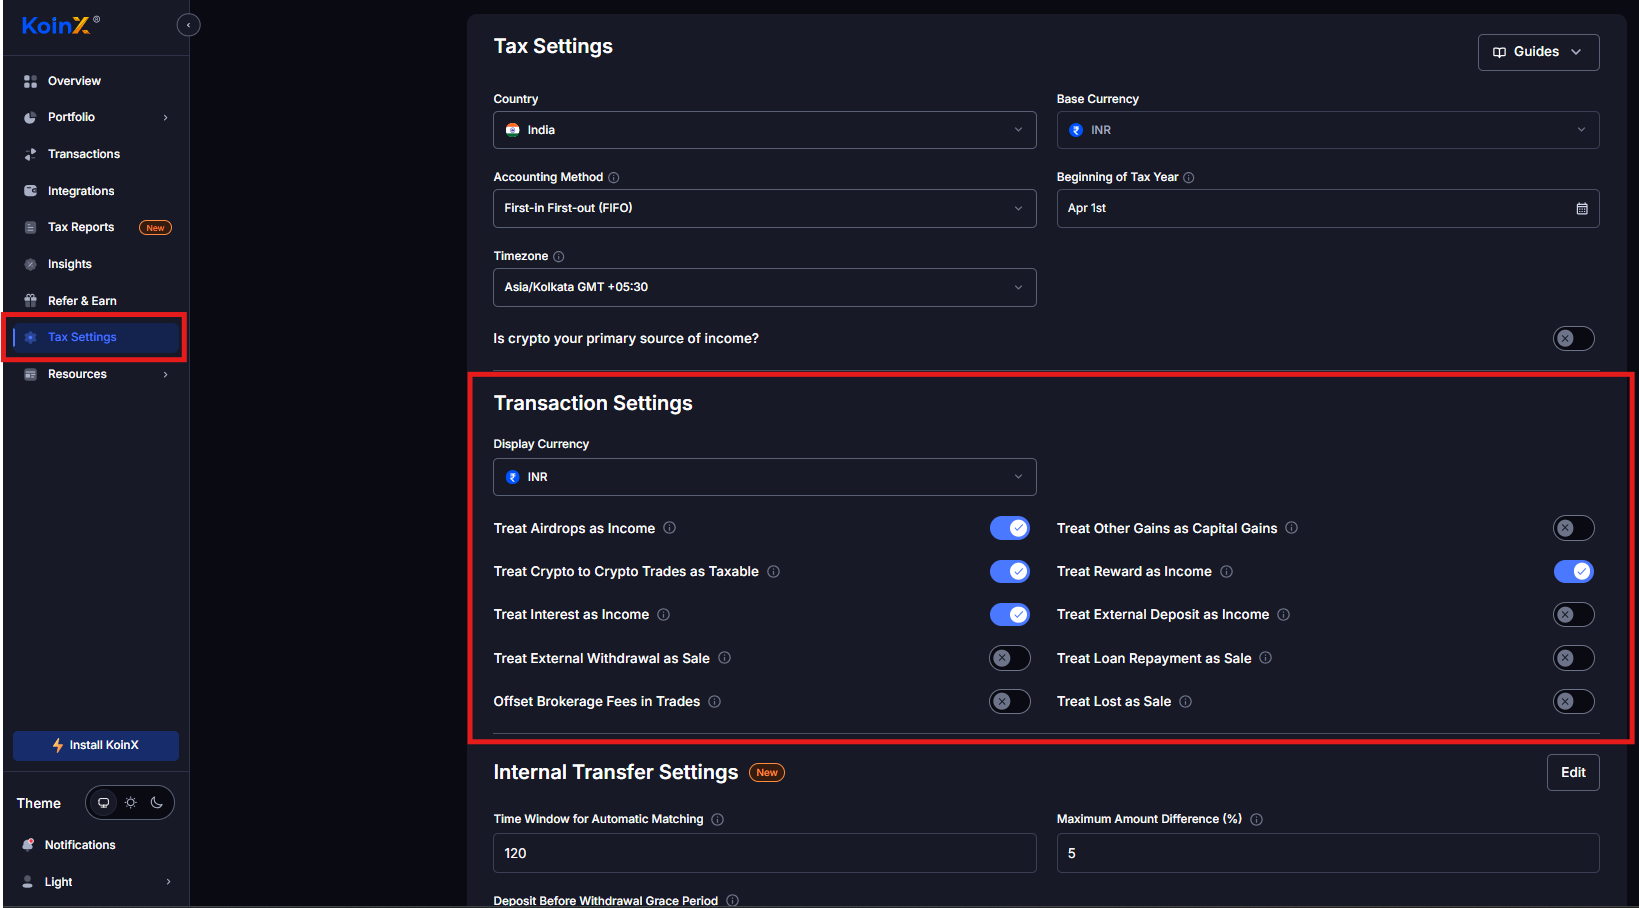Image resolution: width=1639 pixels, height=908 pixels.
Task: Click the Portfolio pie chart icon
Action: (x=30, y=117)
